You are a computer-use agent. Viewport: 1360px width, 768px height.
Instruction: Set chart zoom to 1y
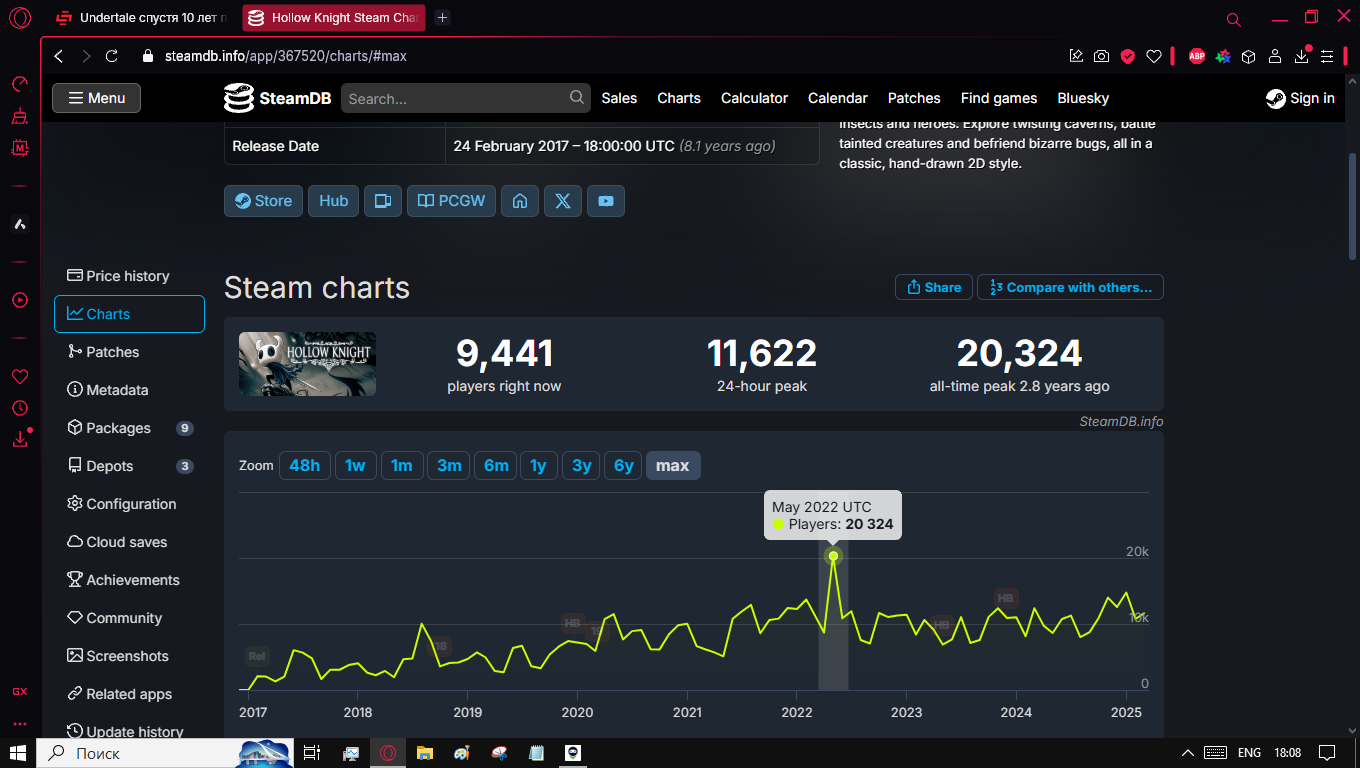pyautogui.click(x=538, y=466)
